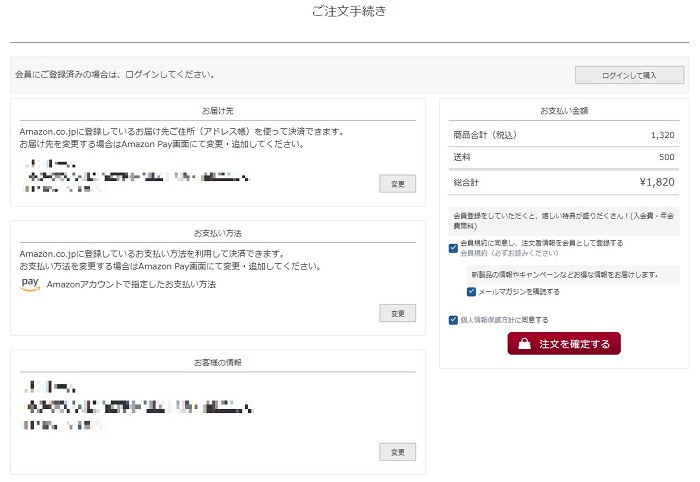Click the お支払い金額 panel header
Screen dimensions: 700x482
coord(564,110)
